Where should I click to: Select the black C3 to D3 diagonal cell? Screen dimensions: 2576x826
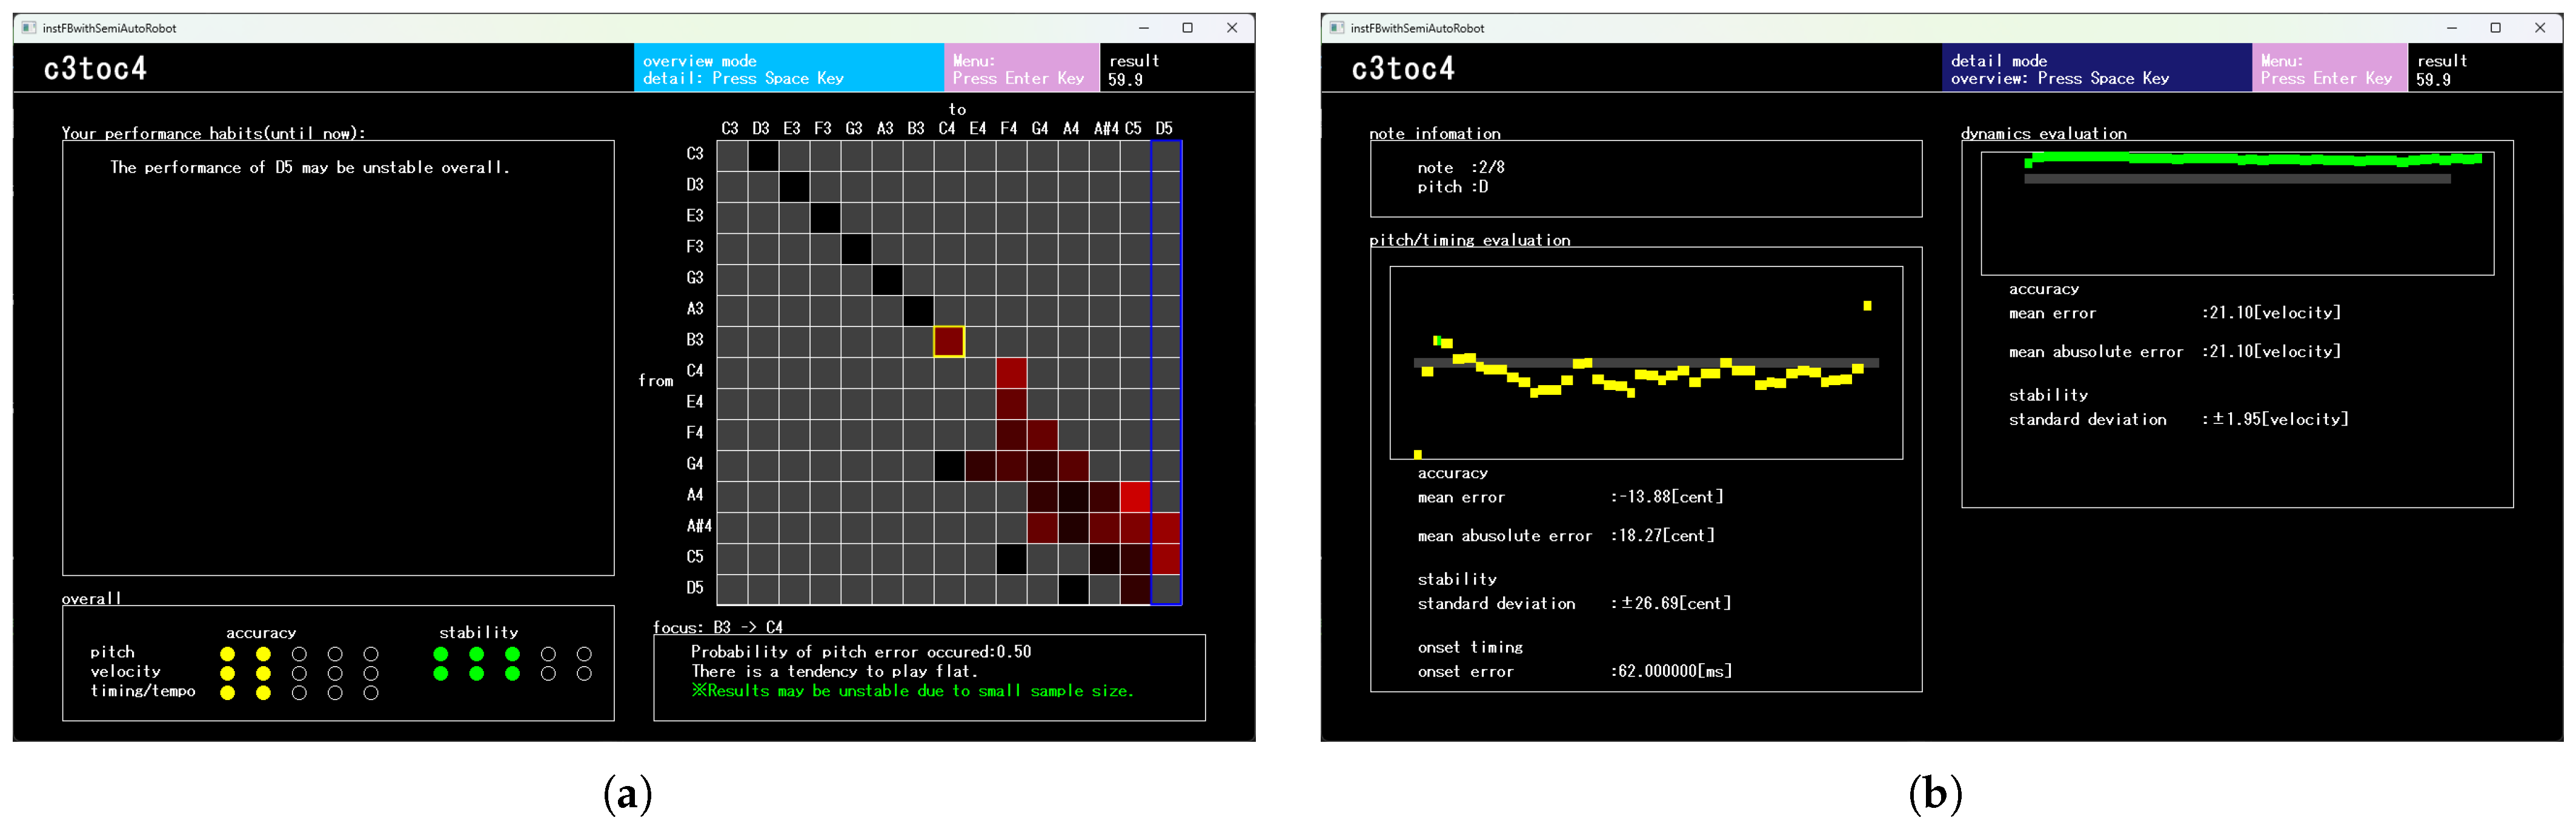(763, 155)
